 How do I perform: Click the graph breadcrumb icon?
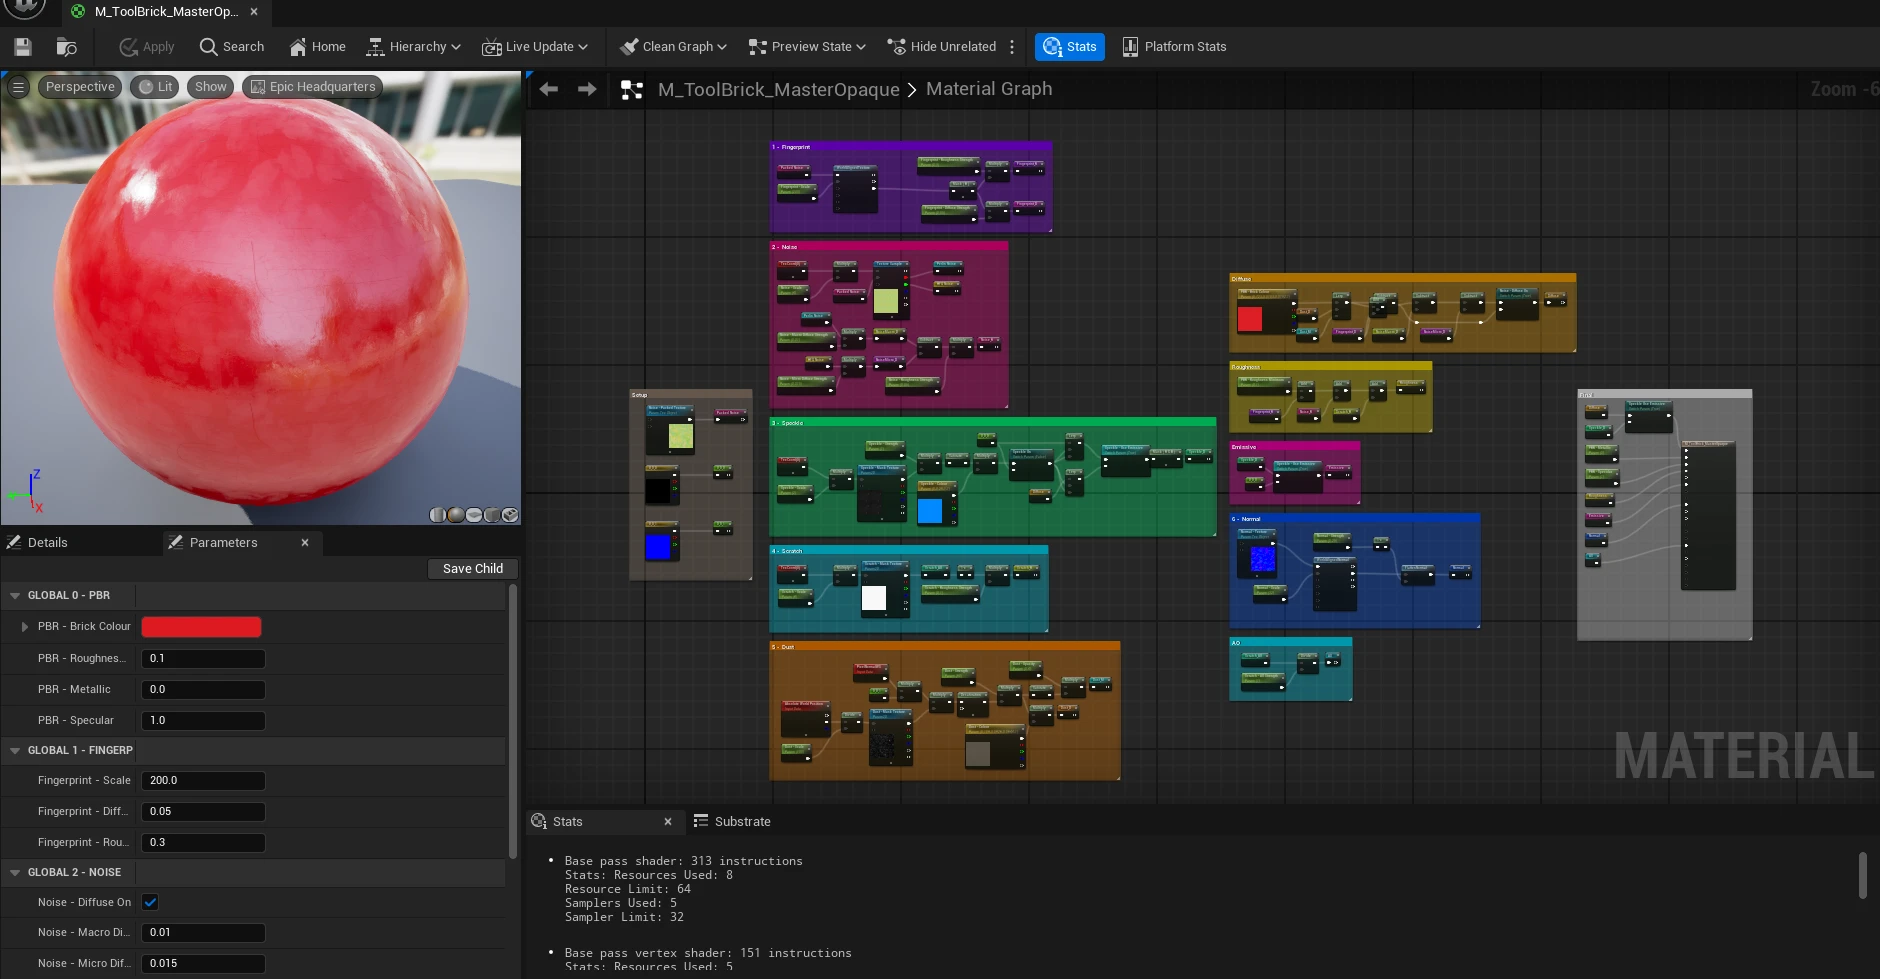pos(632,90)
